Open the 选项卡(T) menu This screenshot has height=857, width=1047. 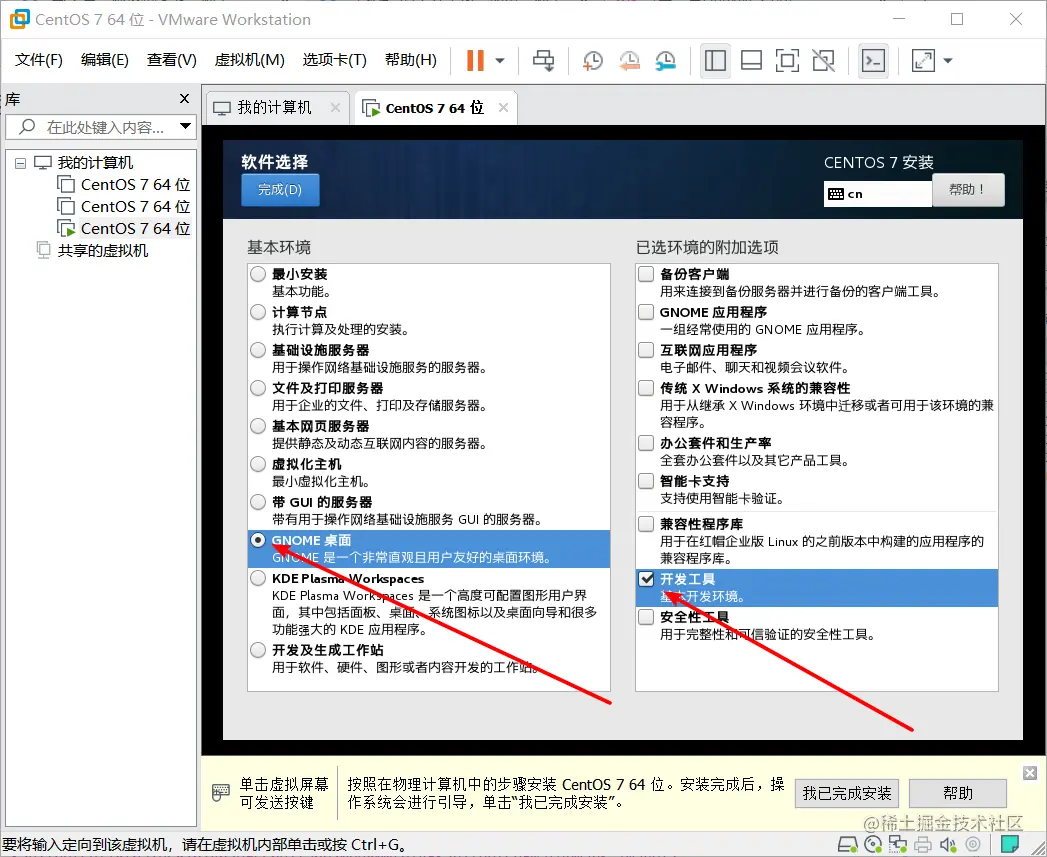[x=335, y=60]
